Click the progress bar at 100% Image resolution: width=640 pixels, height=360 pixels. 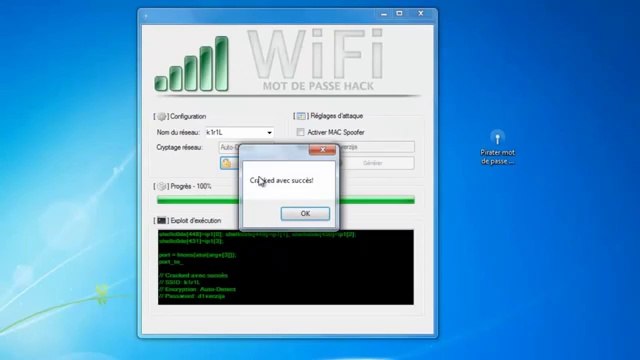(x=286, y=200)
